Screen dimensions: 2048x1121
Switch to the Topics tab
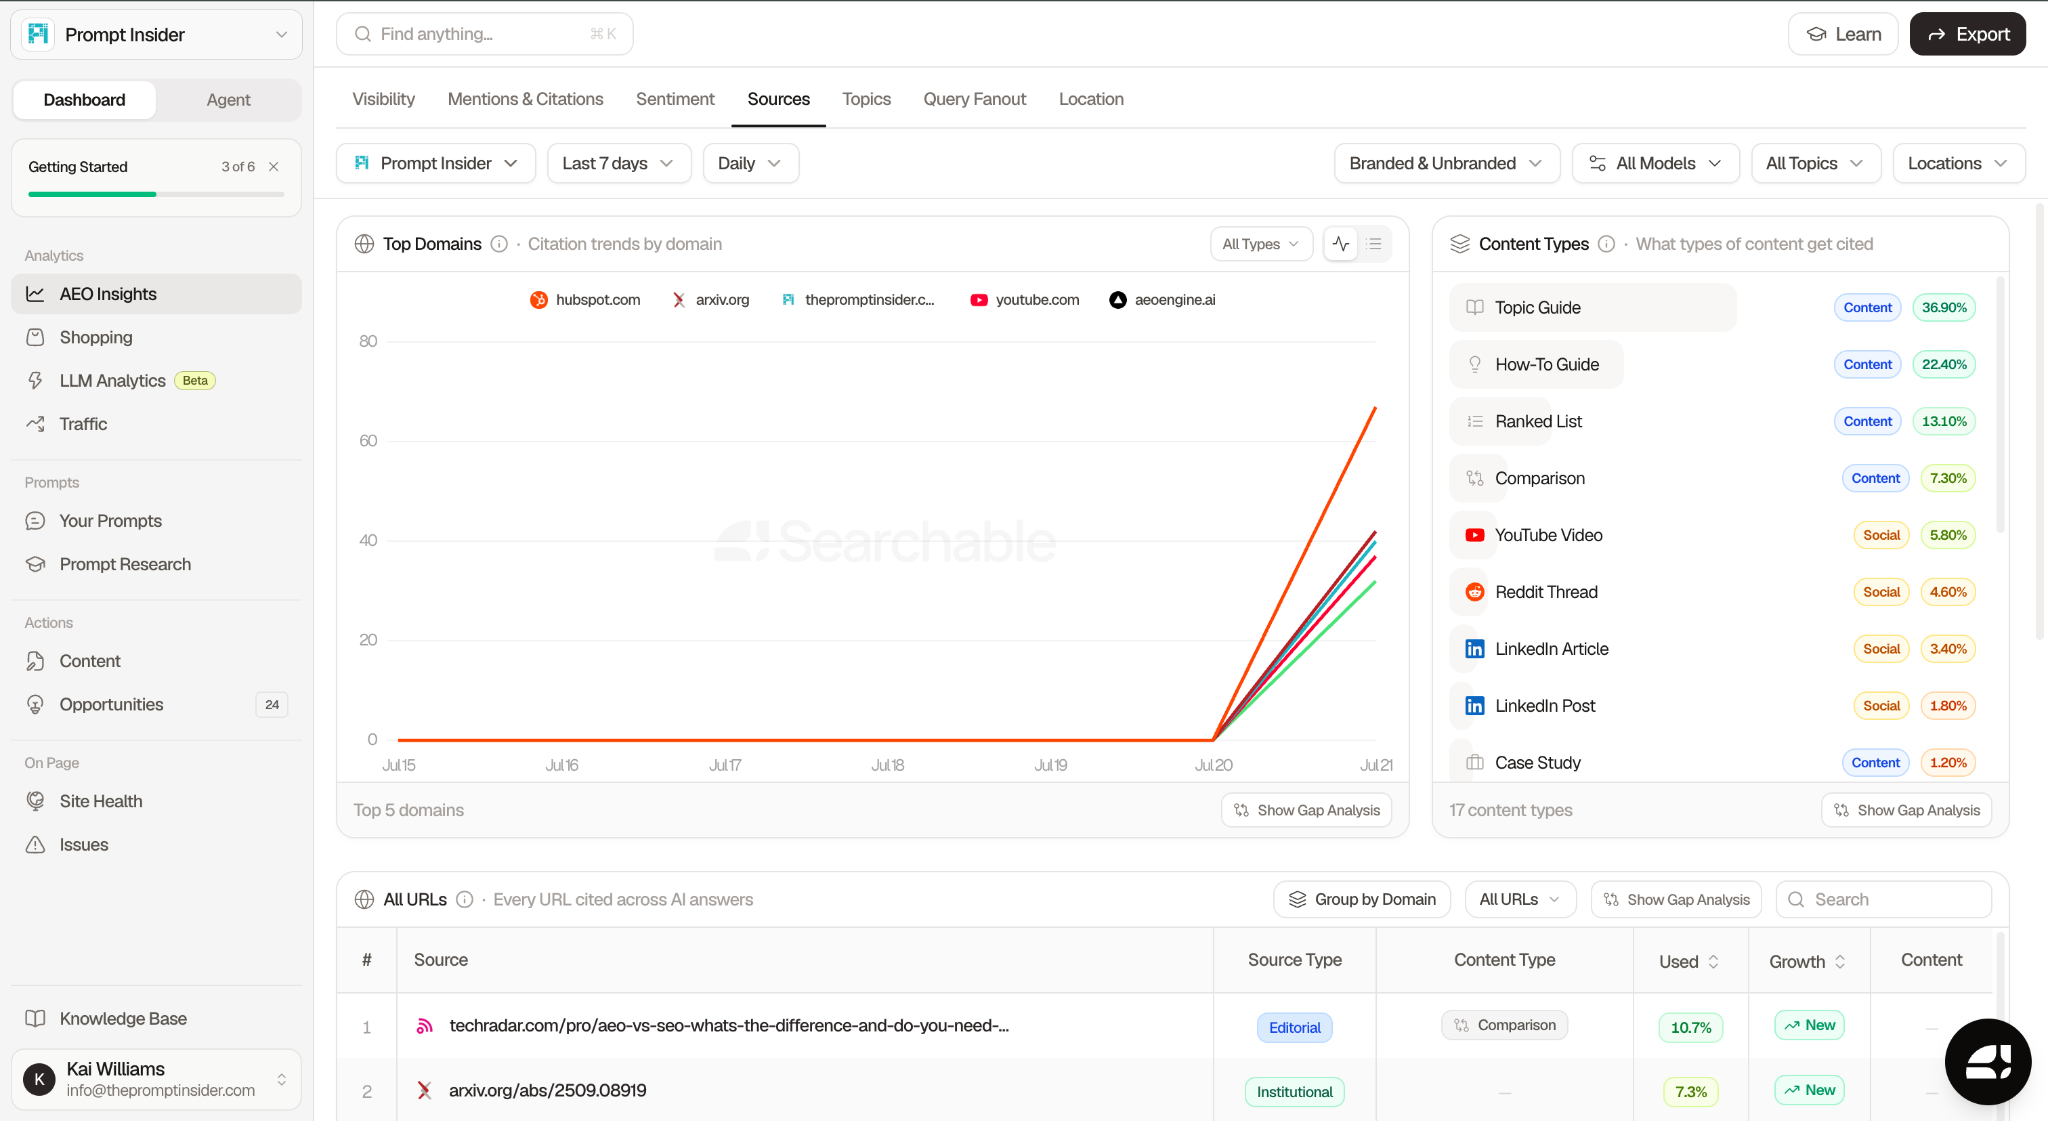(x=866, y=99)
